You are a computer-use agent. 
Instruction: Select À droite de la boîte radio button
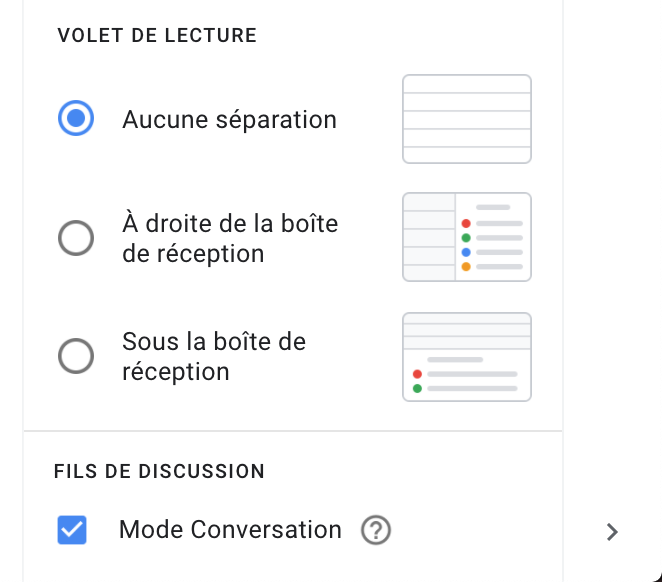point(76,238)
